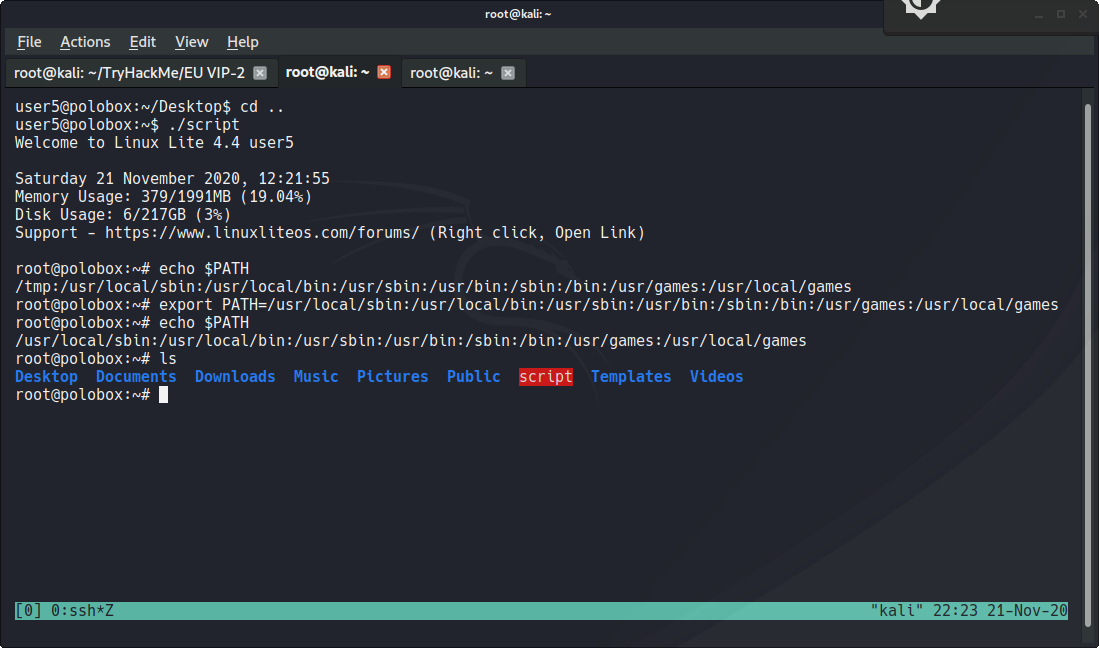Screen dimensions: 1099x648
Task: Click the 'Documents' directory name
Action: (136, 377)
